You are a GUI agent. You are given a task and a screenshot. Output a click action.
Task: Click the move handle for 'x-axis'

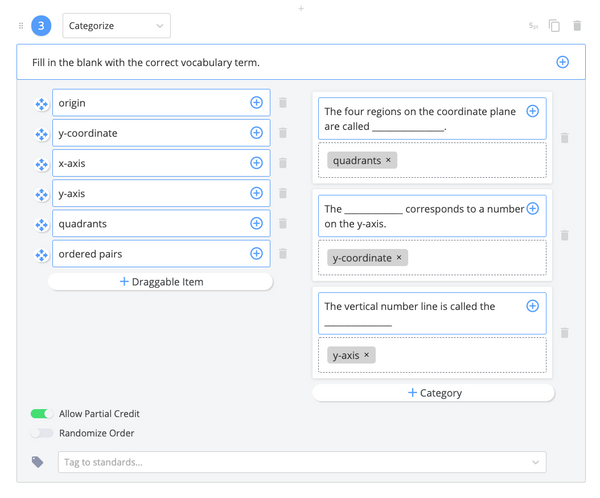[x=41, y=164]
